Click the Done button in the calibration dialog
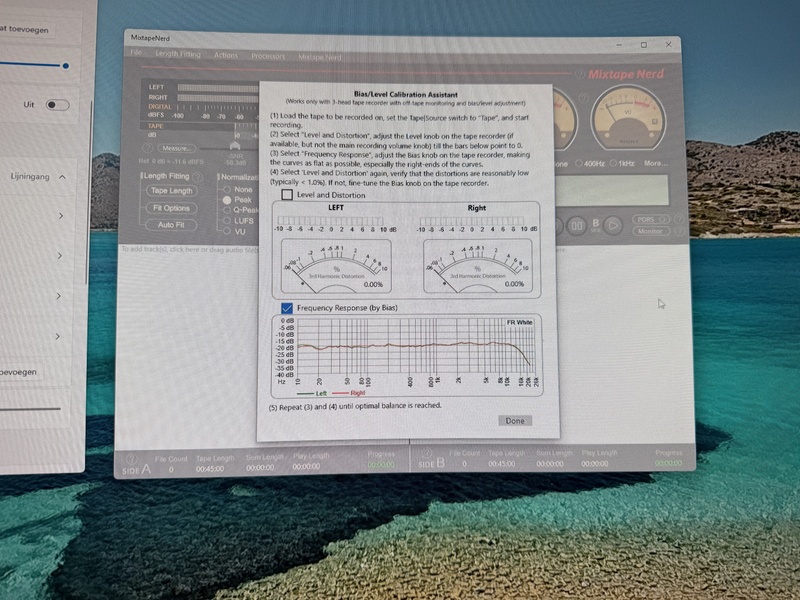800x600 pixels. point(514,420)
